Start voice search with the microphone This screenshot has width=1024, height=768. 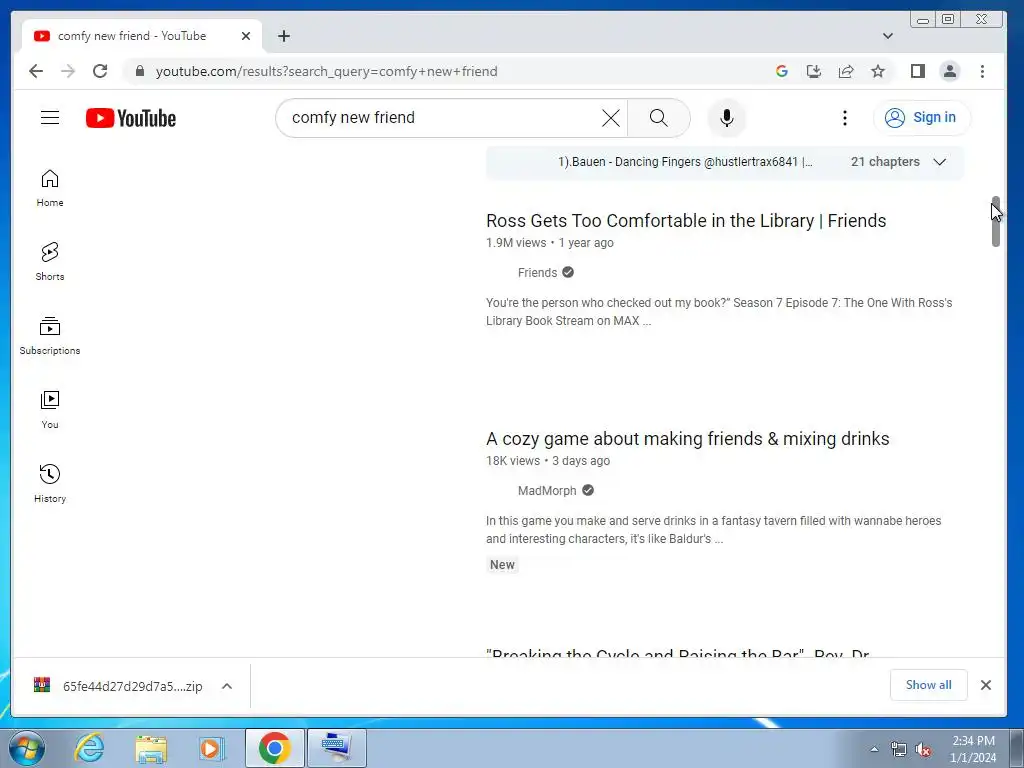click(x=726, y=118)
